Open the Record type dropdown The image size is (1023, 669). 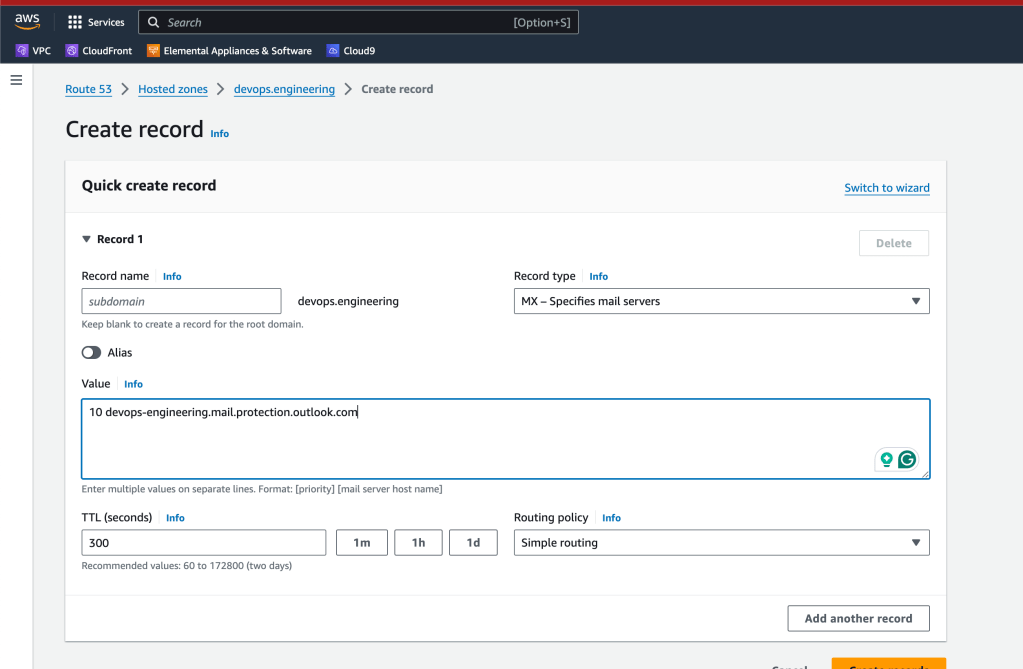[722, 301]
